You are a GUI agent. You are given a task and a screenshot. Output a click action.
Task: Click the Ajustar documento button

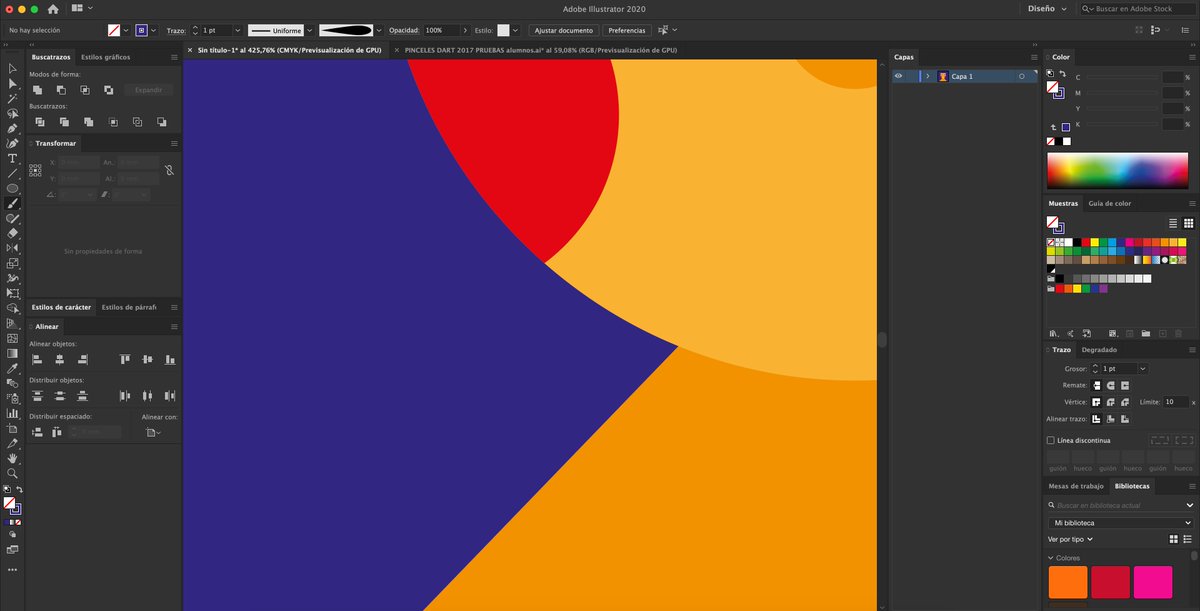coord(564,30)
